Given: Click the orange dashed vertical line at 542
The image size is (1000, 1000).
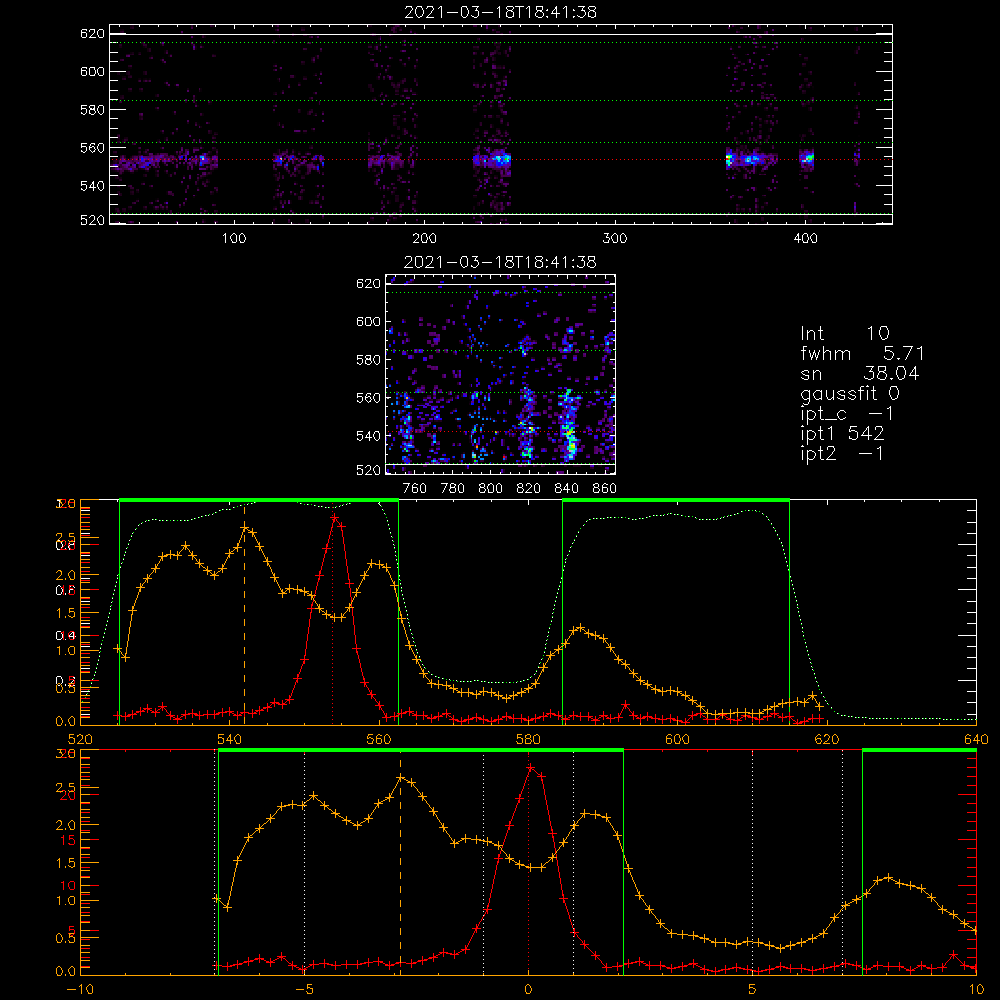Looking at the screenshot, I should click(244, 612).
